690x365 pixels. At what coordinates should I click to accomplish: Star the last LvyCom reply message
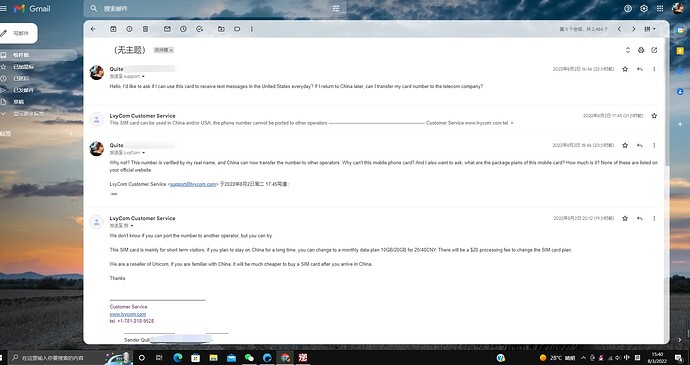tap(625, 218)
